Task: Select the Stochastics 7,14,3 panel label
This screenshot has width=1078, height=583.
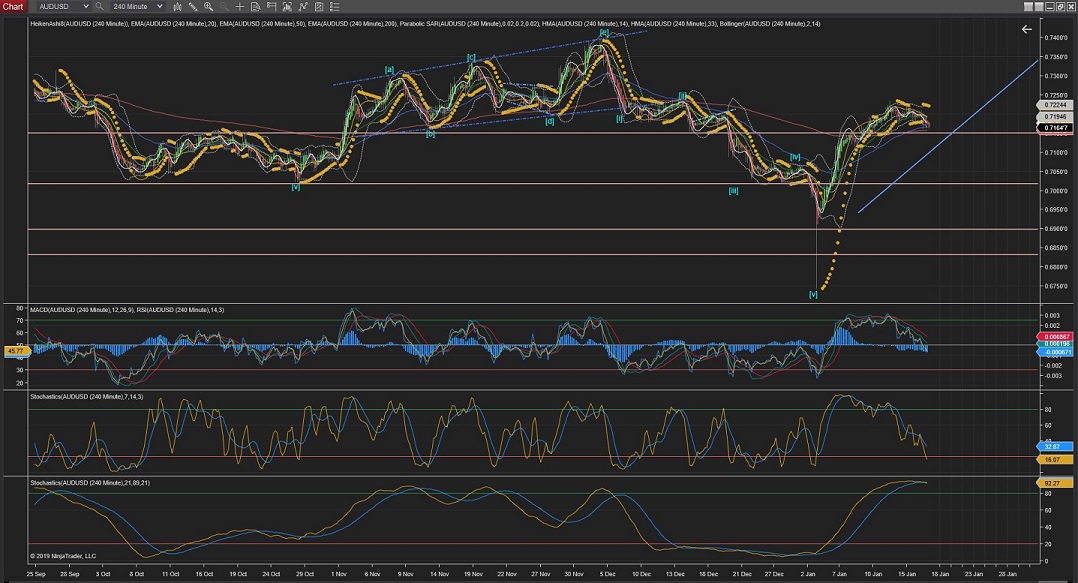Action: (x=87, y=397)
